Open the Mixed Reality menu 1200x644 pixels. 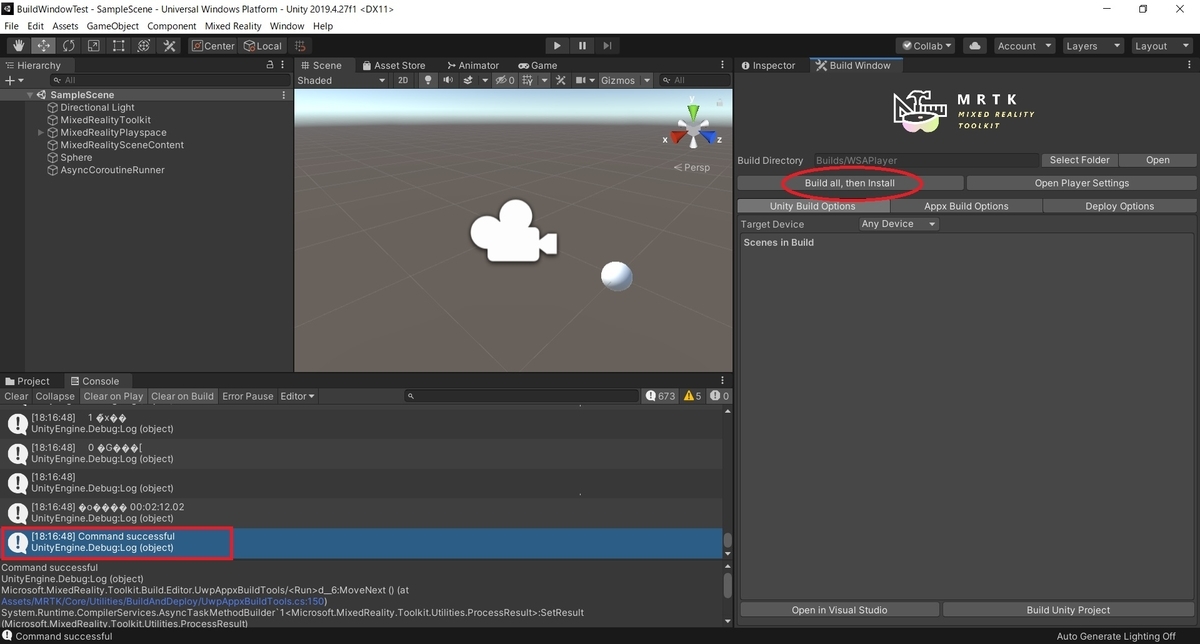[234, 26]
